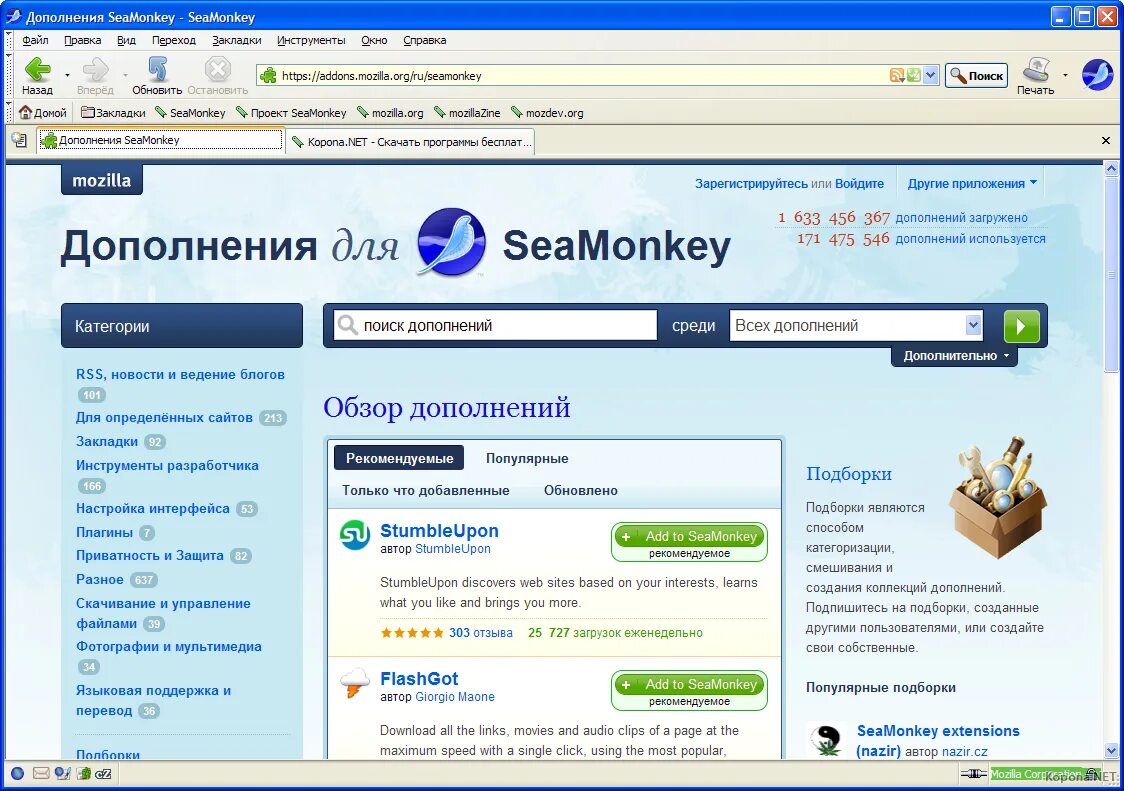1124x791 pixels.
Task: Click the RSS feed icon in address bar
Action: point(897,75)
